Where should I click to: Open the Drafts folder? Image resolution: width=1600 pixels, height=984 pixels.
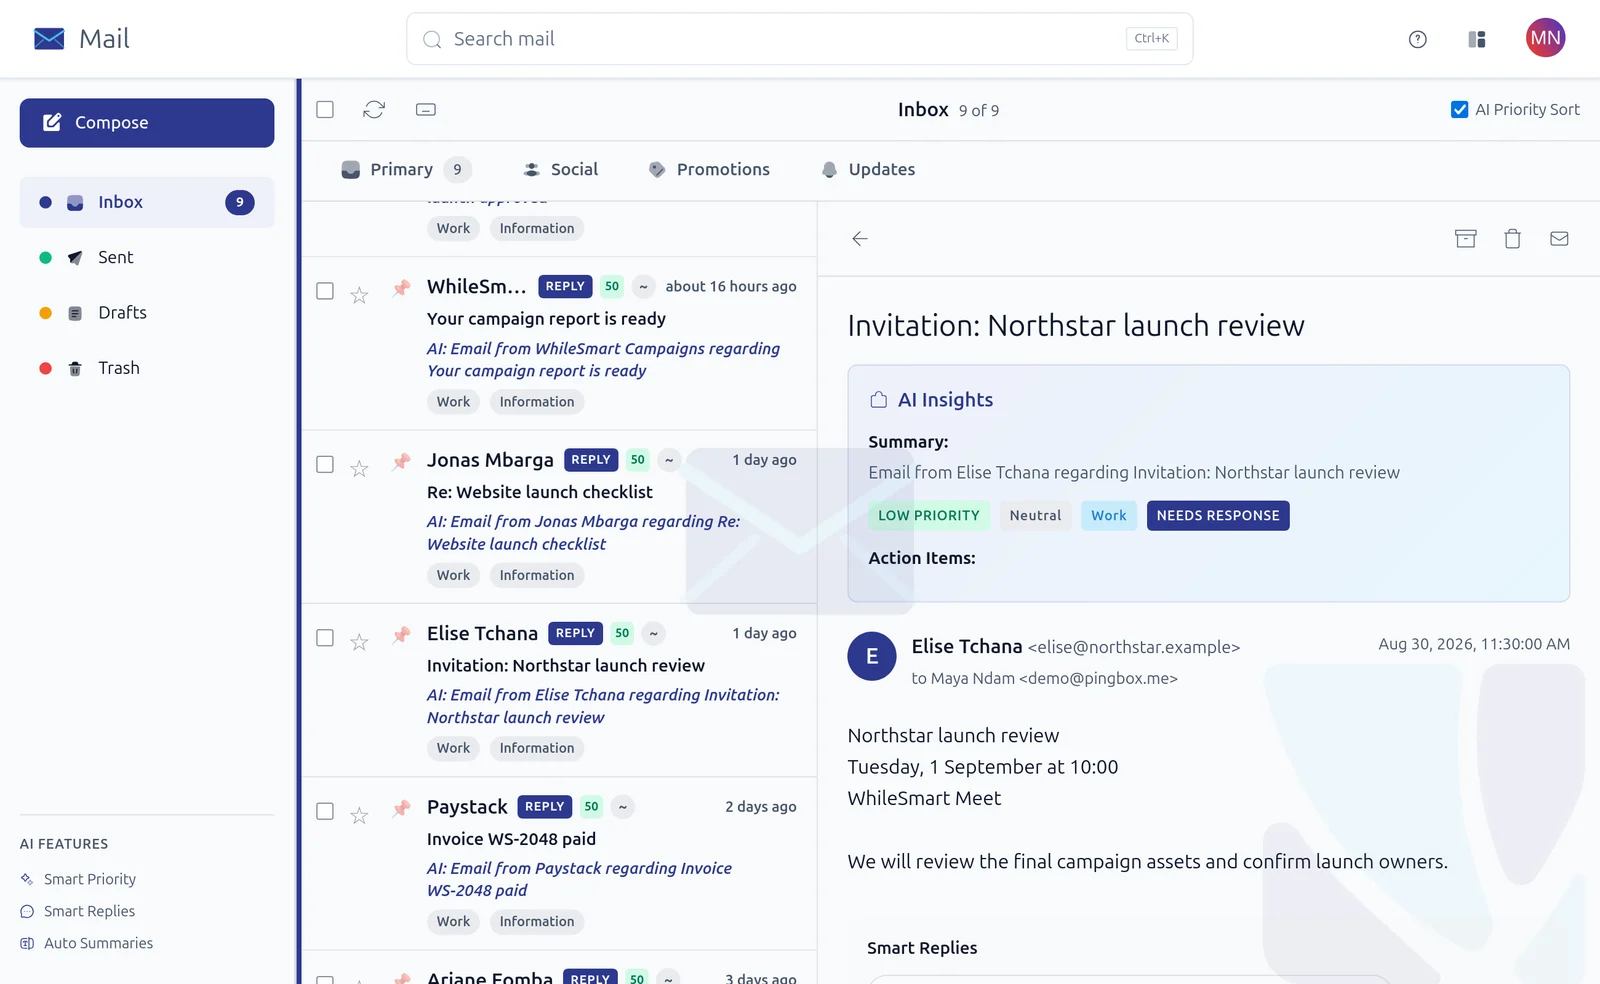click(x=147, y=313)
